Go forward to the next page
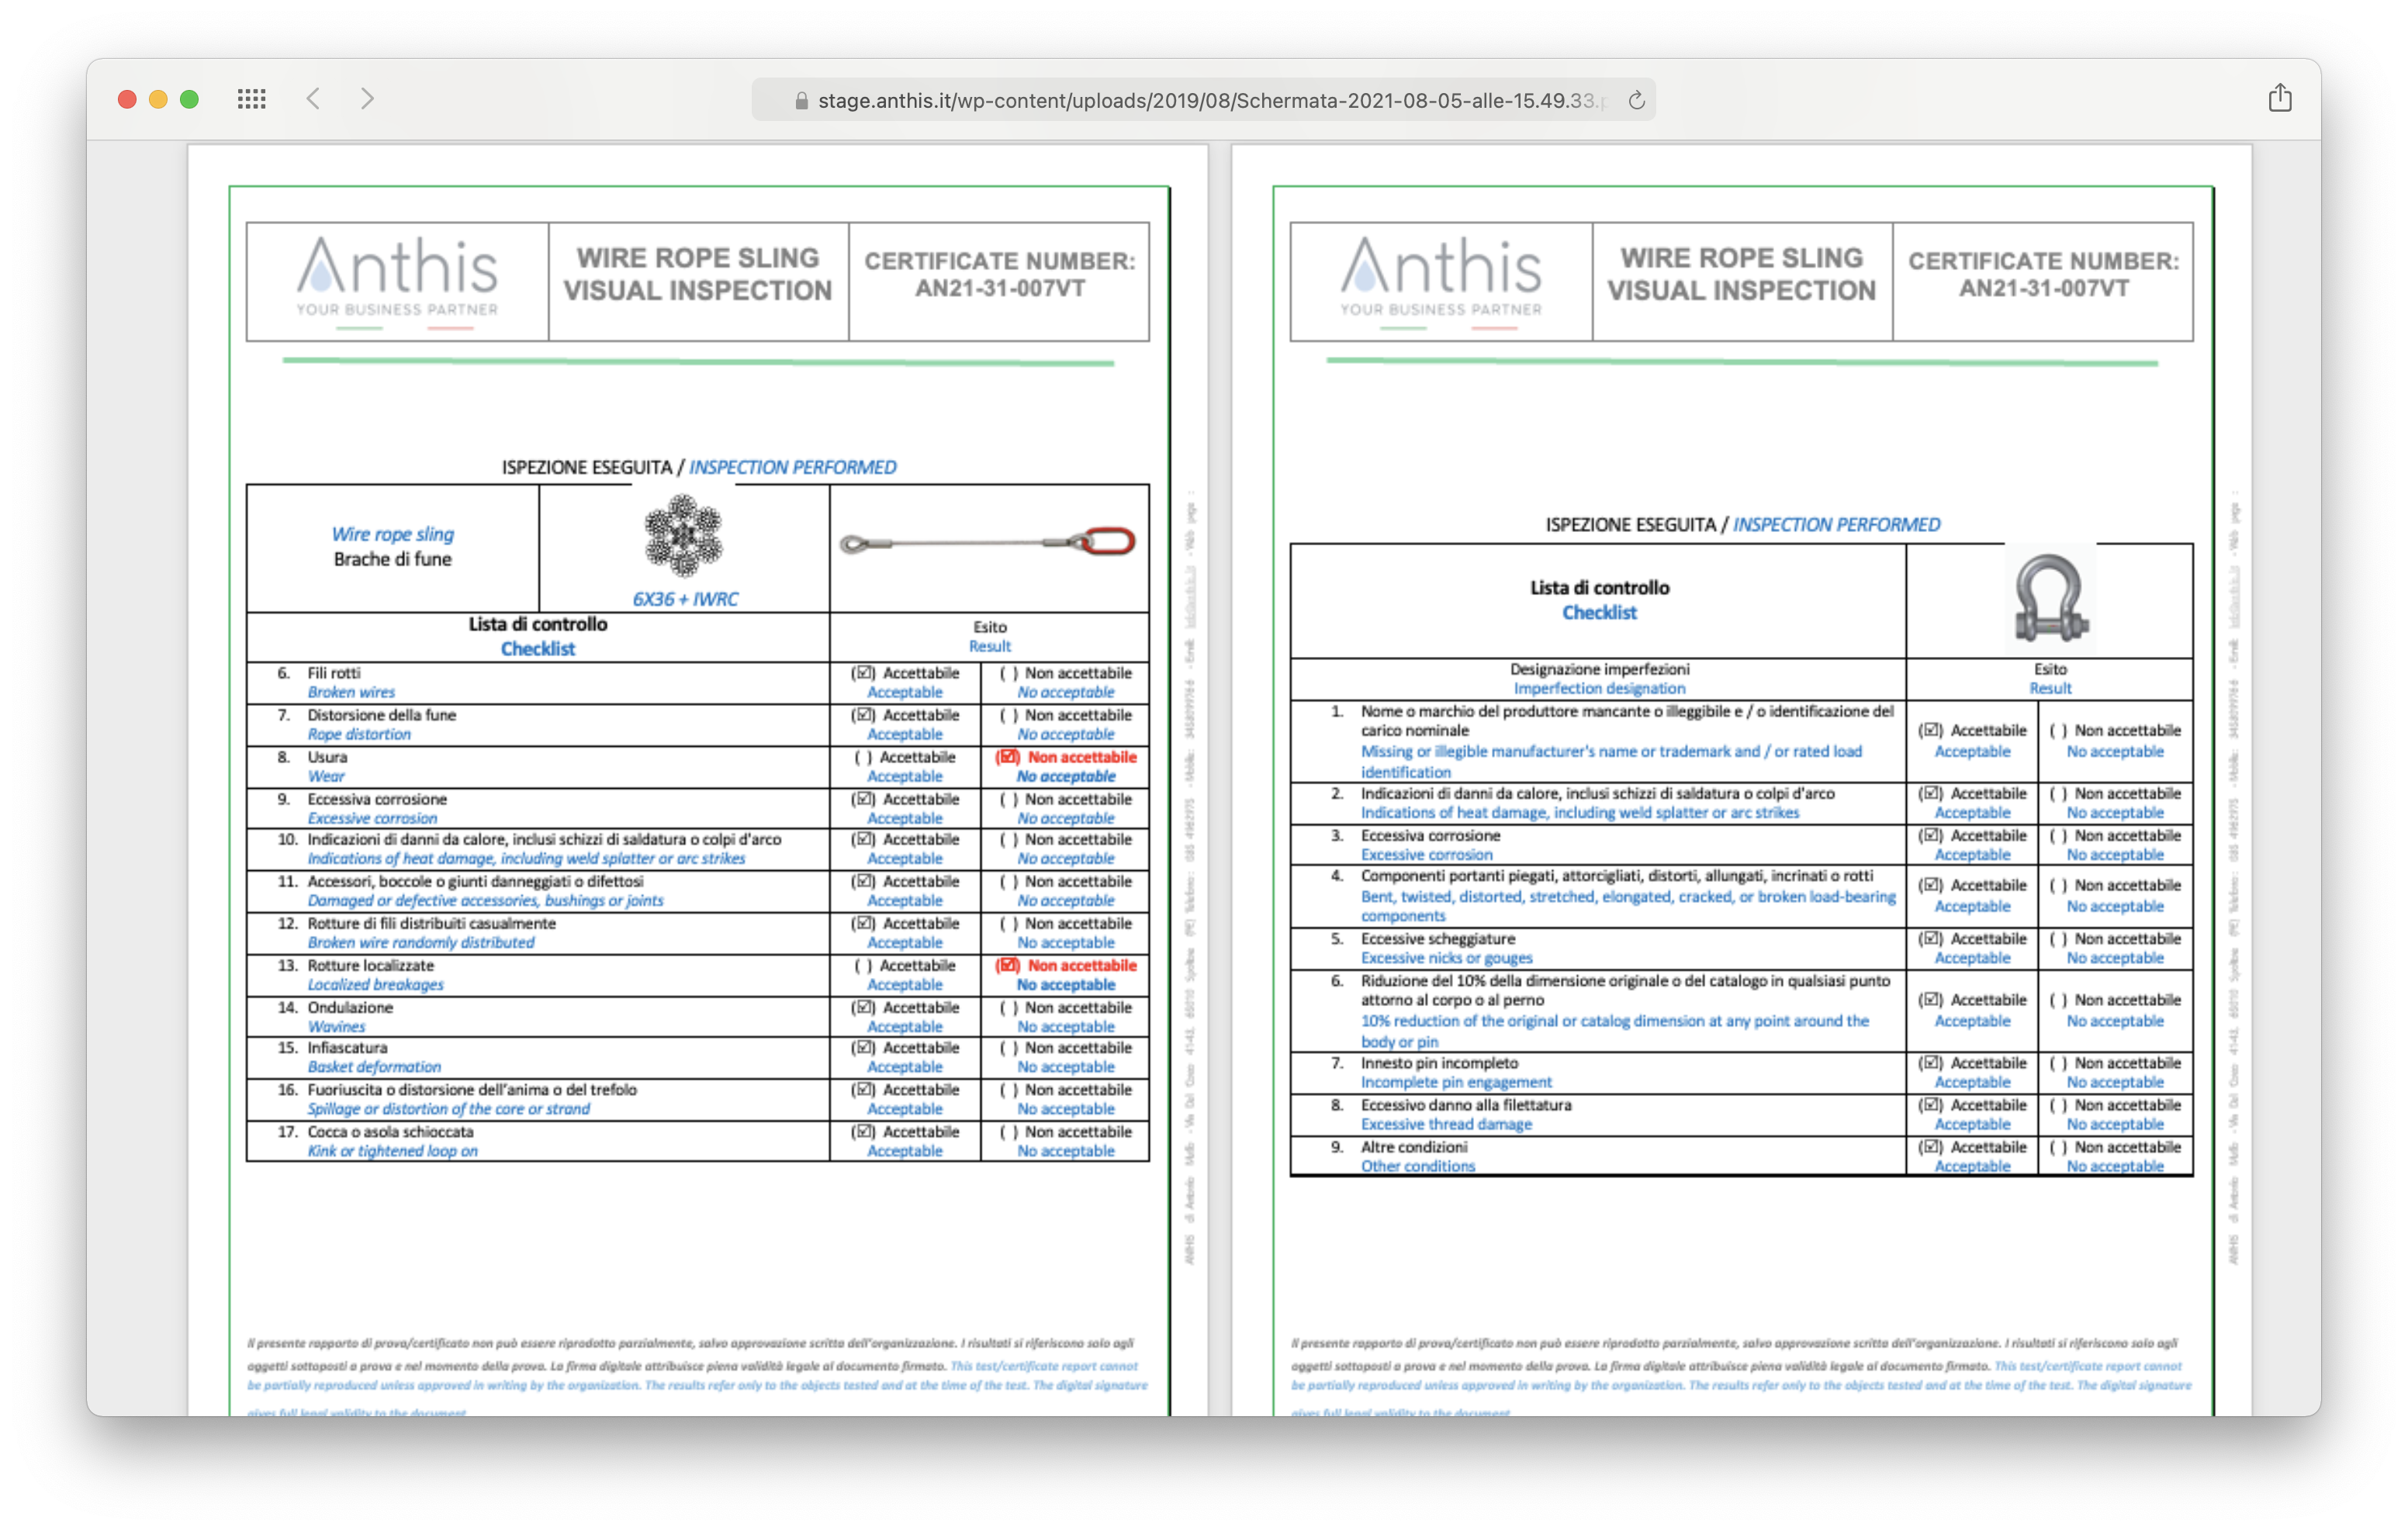 point(367,99)
